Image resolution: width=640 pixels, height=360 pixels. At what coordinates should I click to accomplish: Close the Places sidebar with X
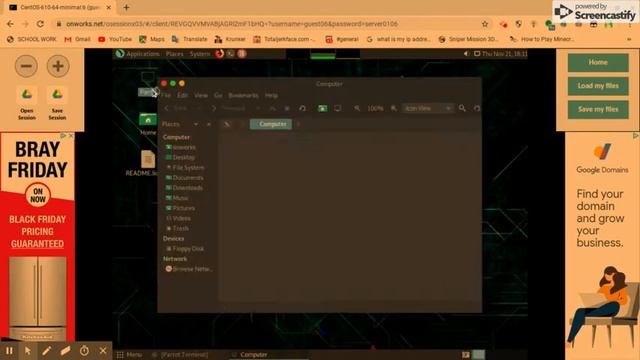[209, 124]
